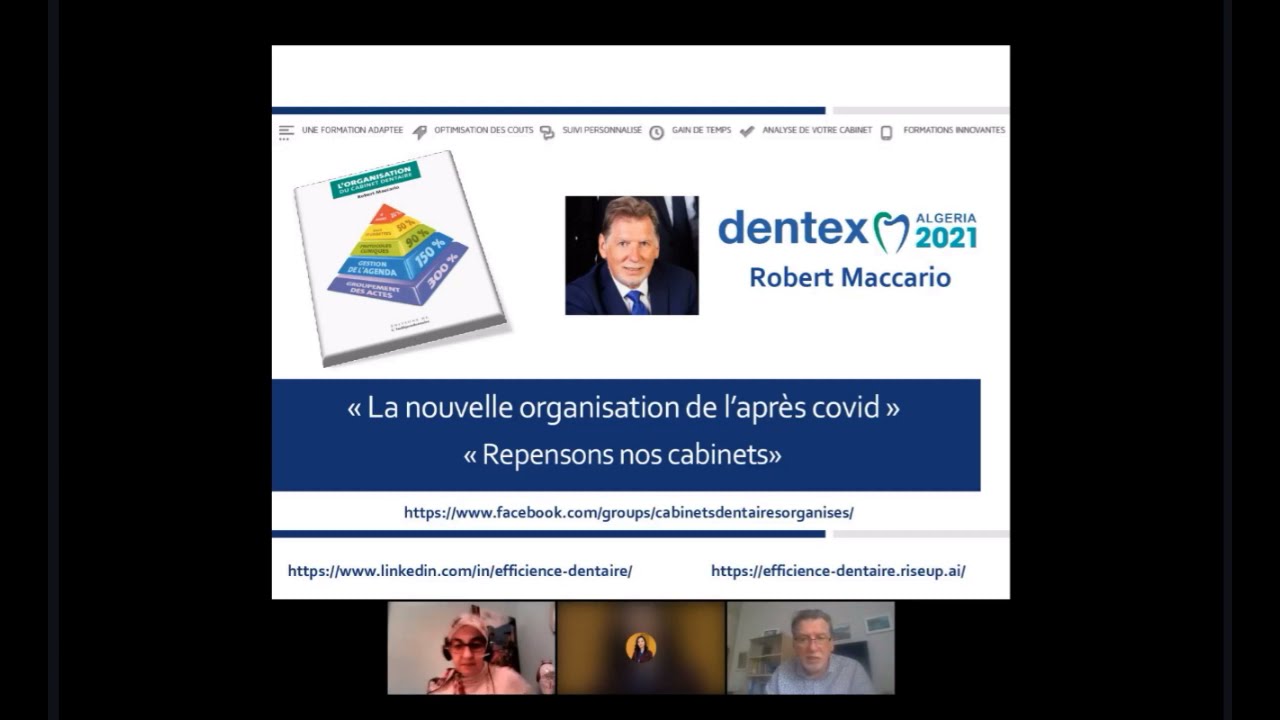Click the icon before 'Optimisation des couts'
This screenshot has height=720, width=1280.
pos(420,132)
